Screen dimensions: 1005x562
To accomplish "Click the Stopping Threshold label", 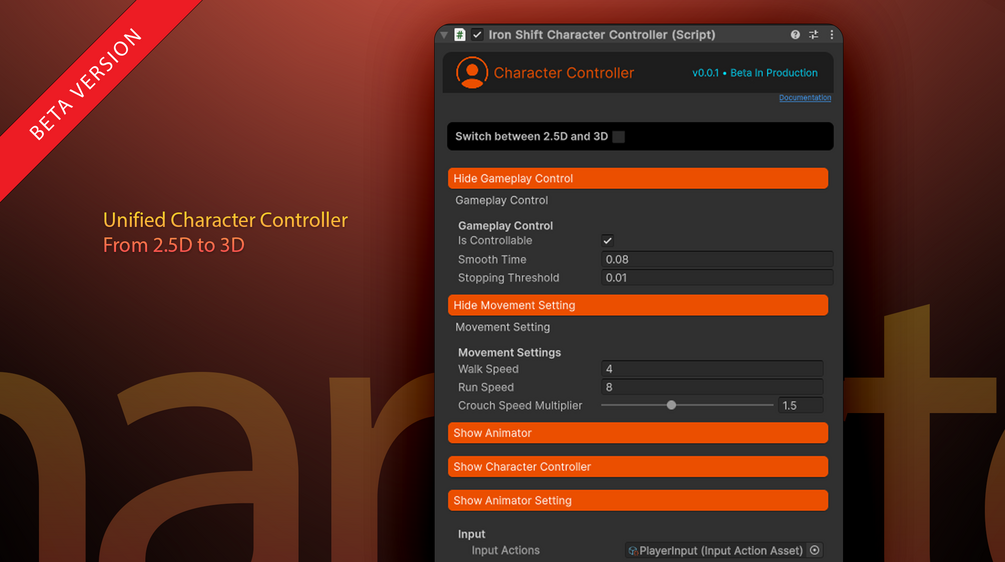I will (x=508, y=277).
